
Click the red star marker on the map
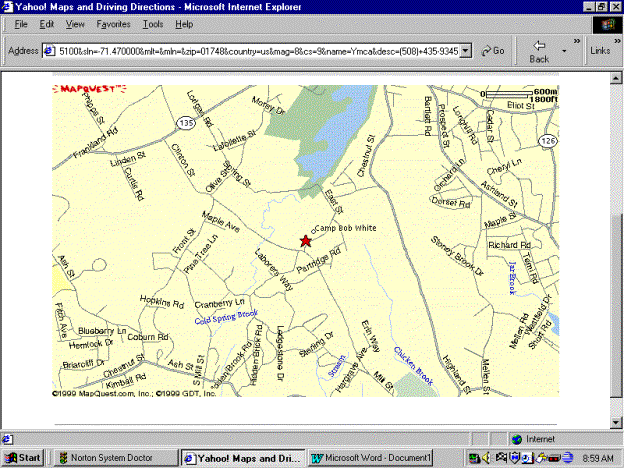pyautogui.click(x=305, y=241)
